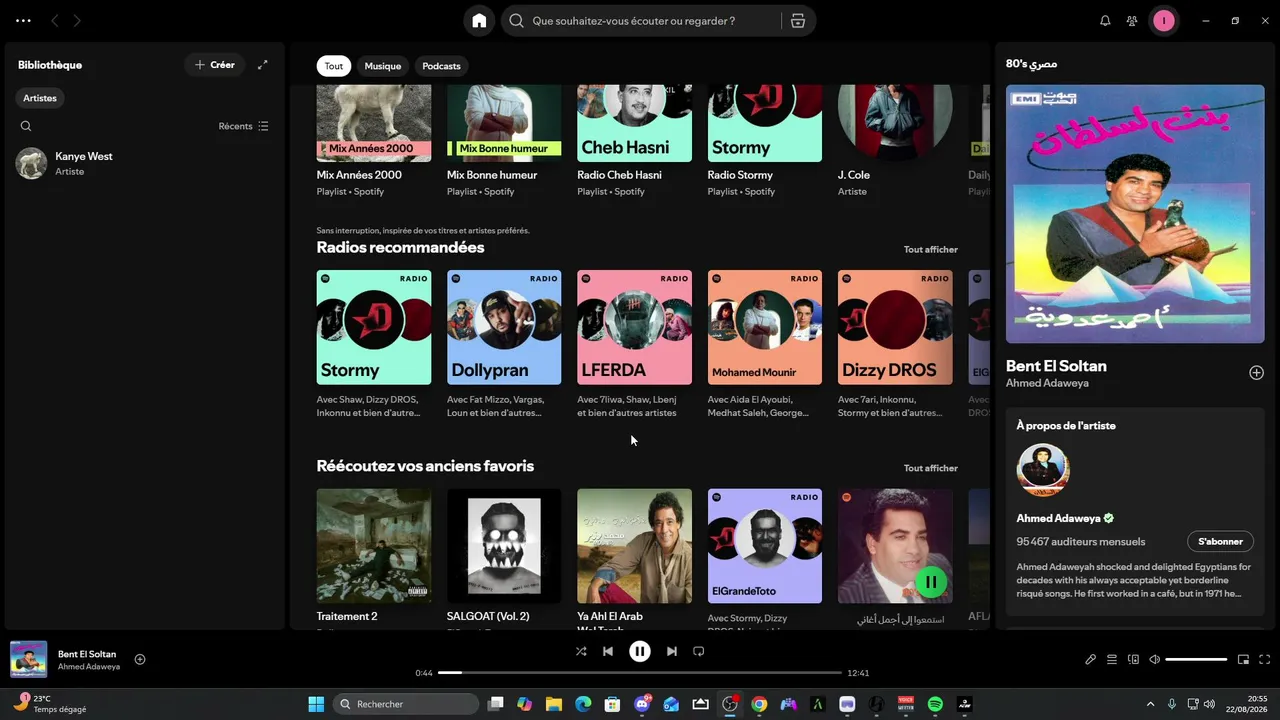The image size is (1280, 720).
Task: Open the notifications bell
Action: (x=1105, y=20)
